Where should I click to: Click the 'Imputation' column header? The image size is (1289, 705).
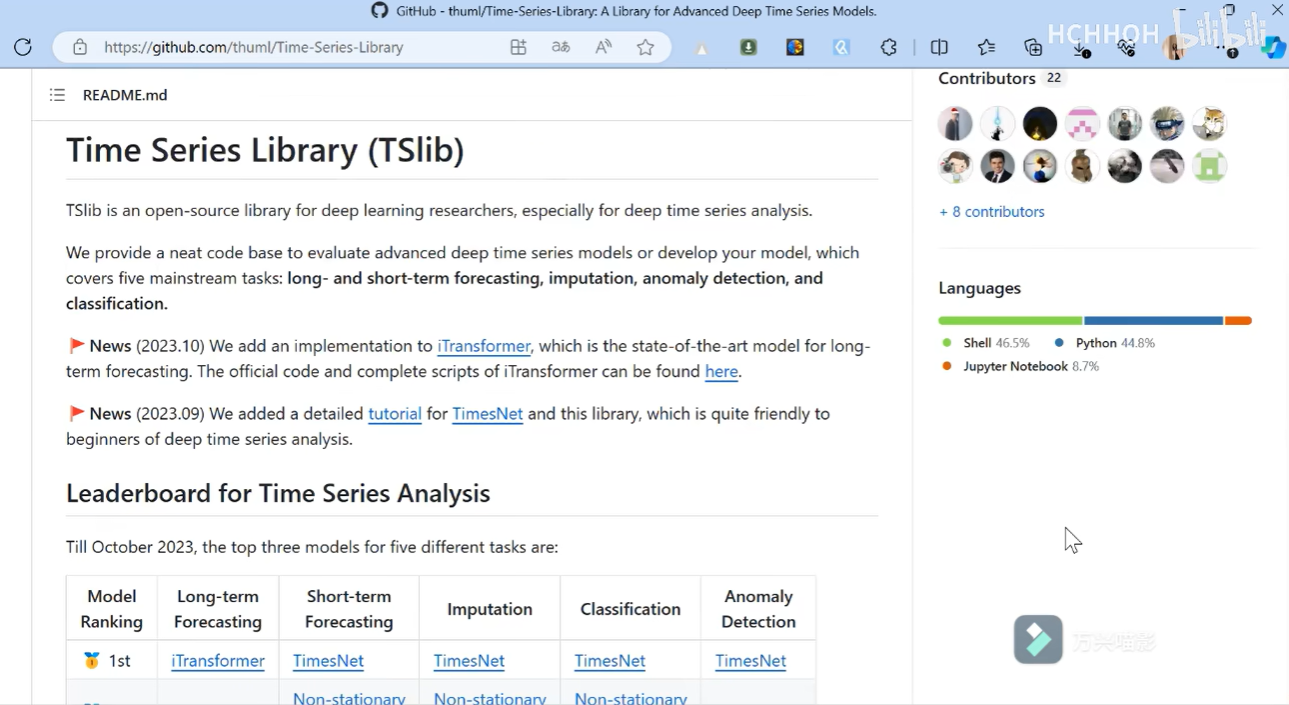[490, 609]
